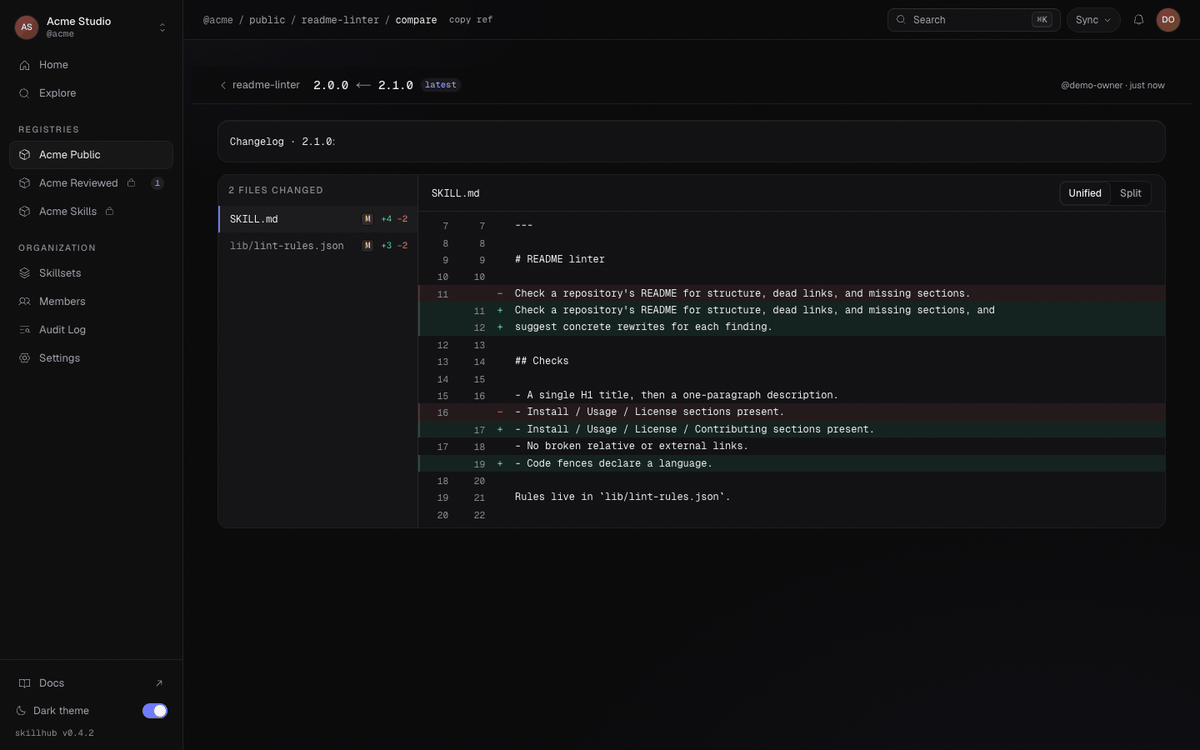This screenshot has width=1200, height=750.
Task: Click the line 'Rules live in lib/lint-rules.json'
Action: 792,498
